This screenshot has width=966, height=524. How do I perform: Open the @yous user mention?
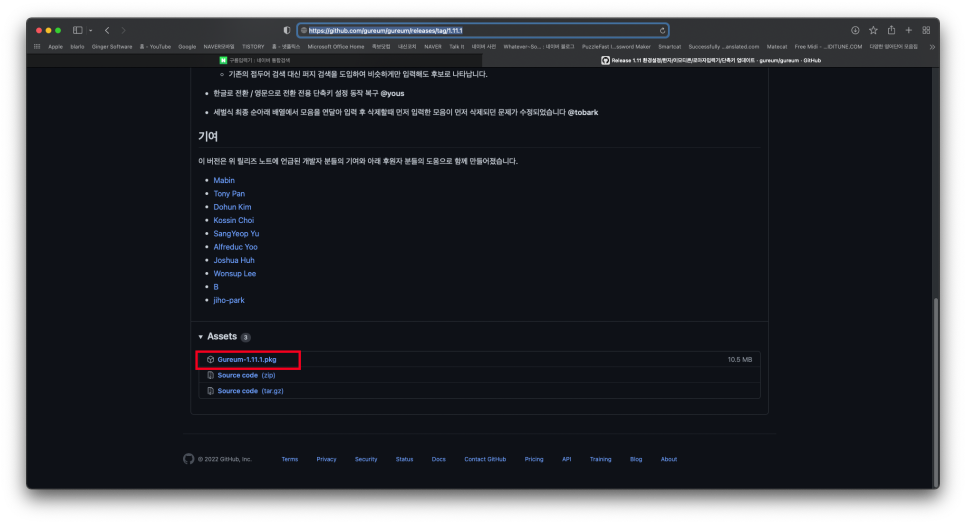click(392, 94)
